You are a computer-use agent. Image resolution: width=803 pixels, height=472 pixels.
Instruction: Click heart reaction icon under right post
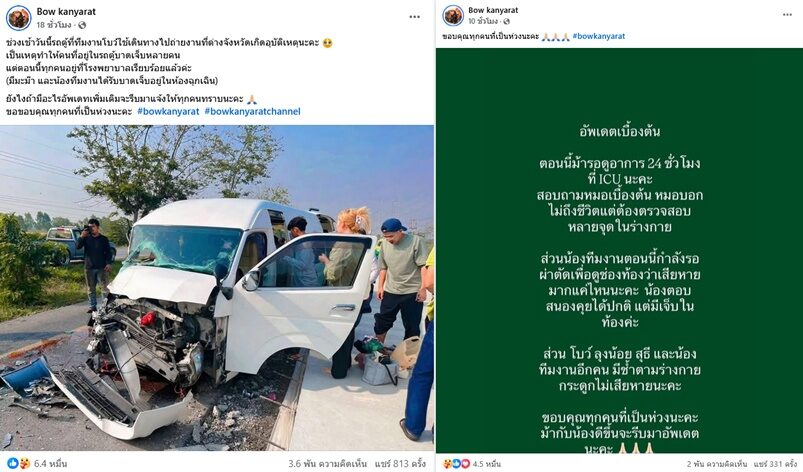465,463
